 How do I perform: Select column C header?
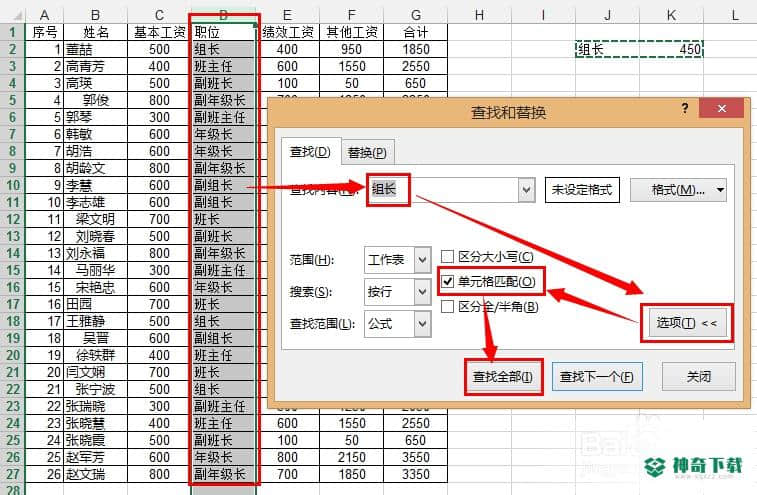click(x=159, y=15)
